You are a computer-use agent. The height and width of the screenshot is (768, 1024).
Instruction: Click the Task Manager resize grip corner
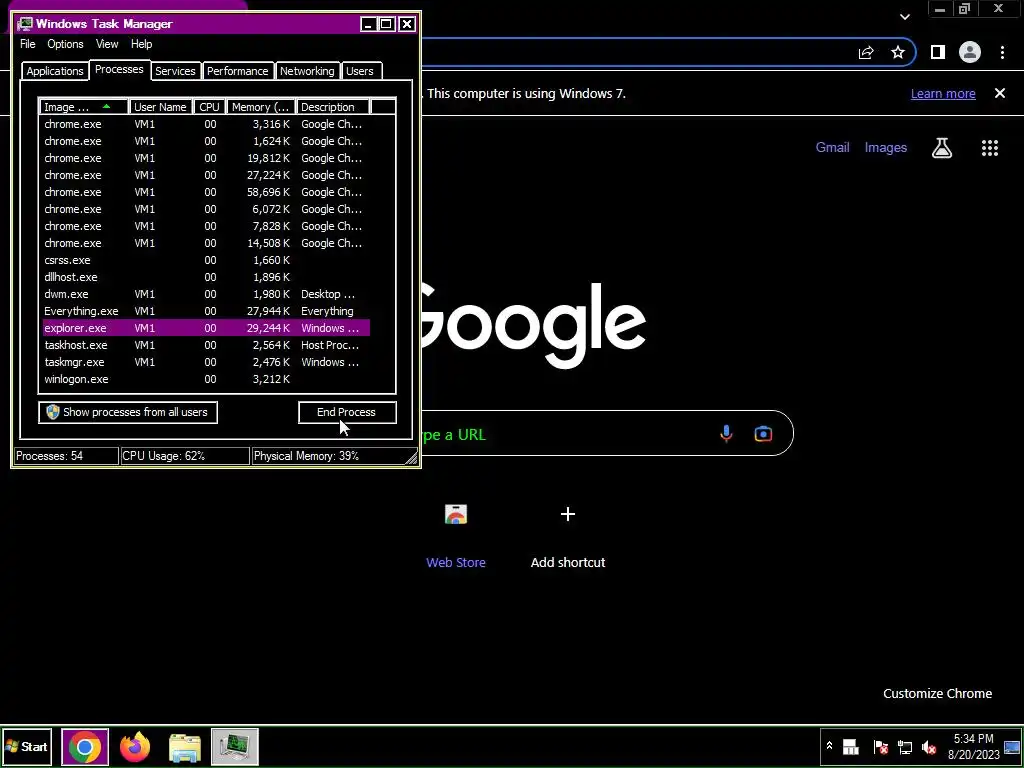[411, 458]
